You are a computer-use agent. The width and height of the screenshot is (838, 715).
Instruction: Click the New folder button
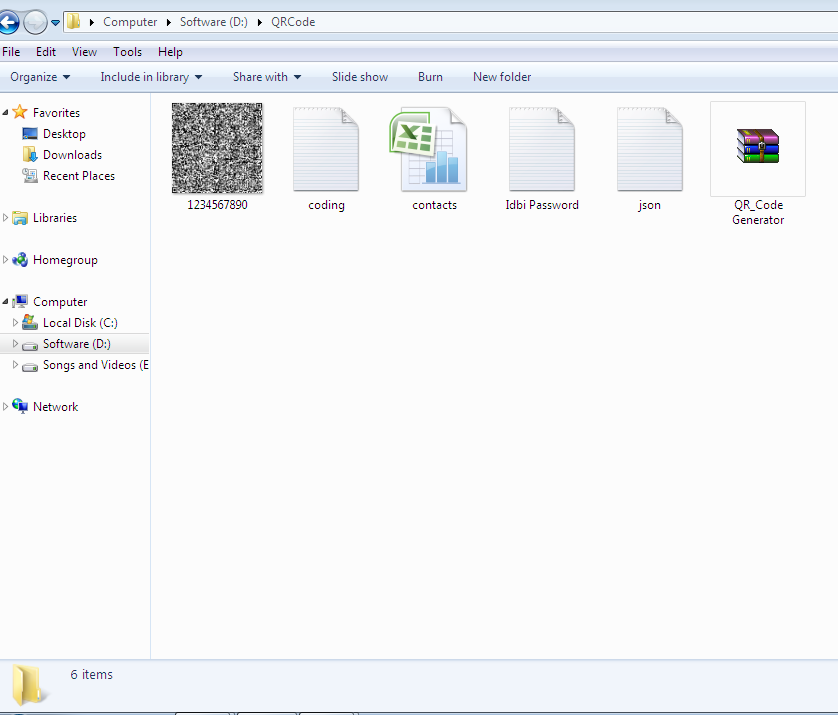(502, 77)
